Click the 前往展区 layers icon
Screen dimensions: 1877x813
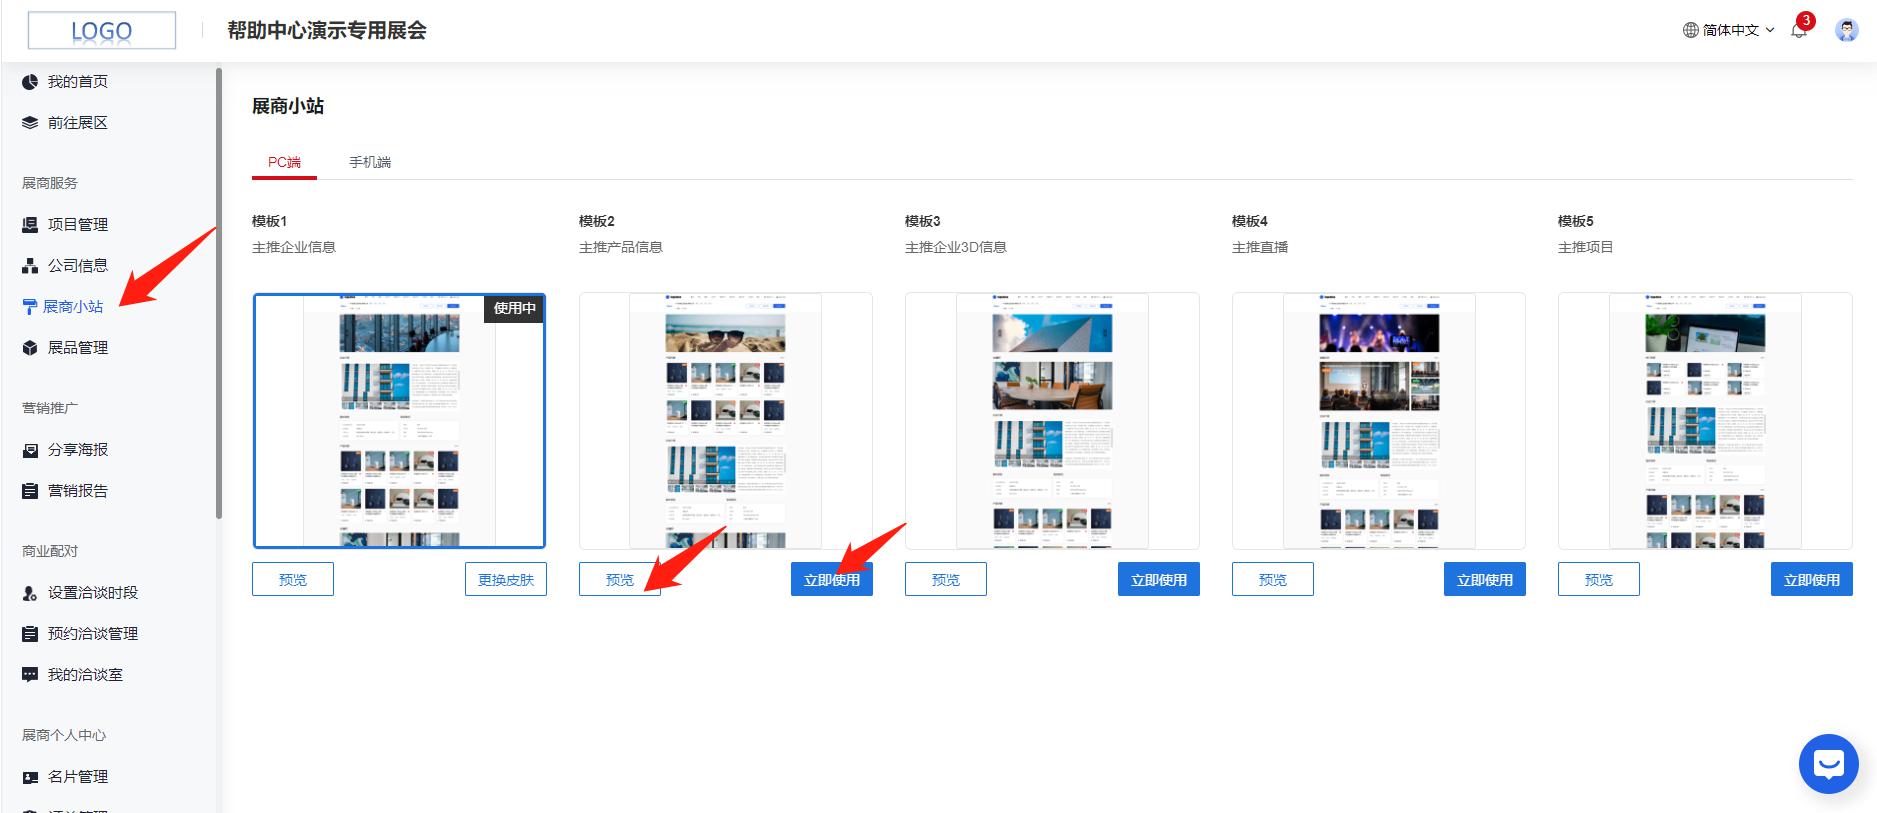(x=30, y=123)
